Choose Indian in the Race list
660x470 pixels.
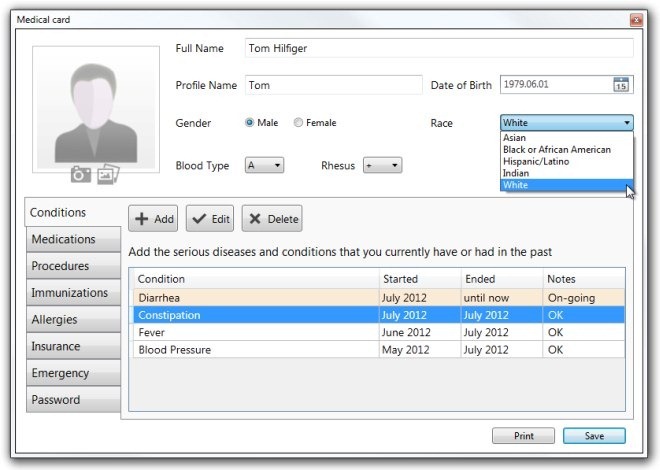tap(567, 173)
